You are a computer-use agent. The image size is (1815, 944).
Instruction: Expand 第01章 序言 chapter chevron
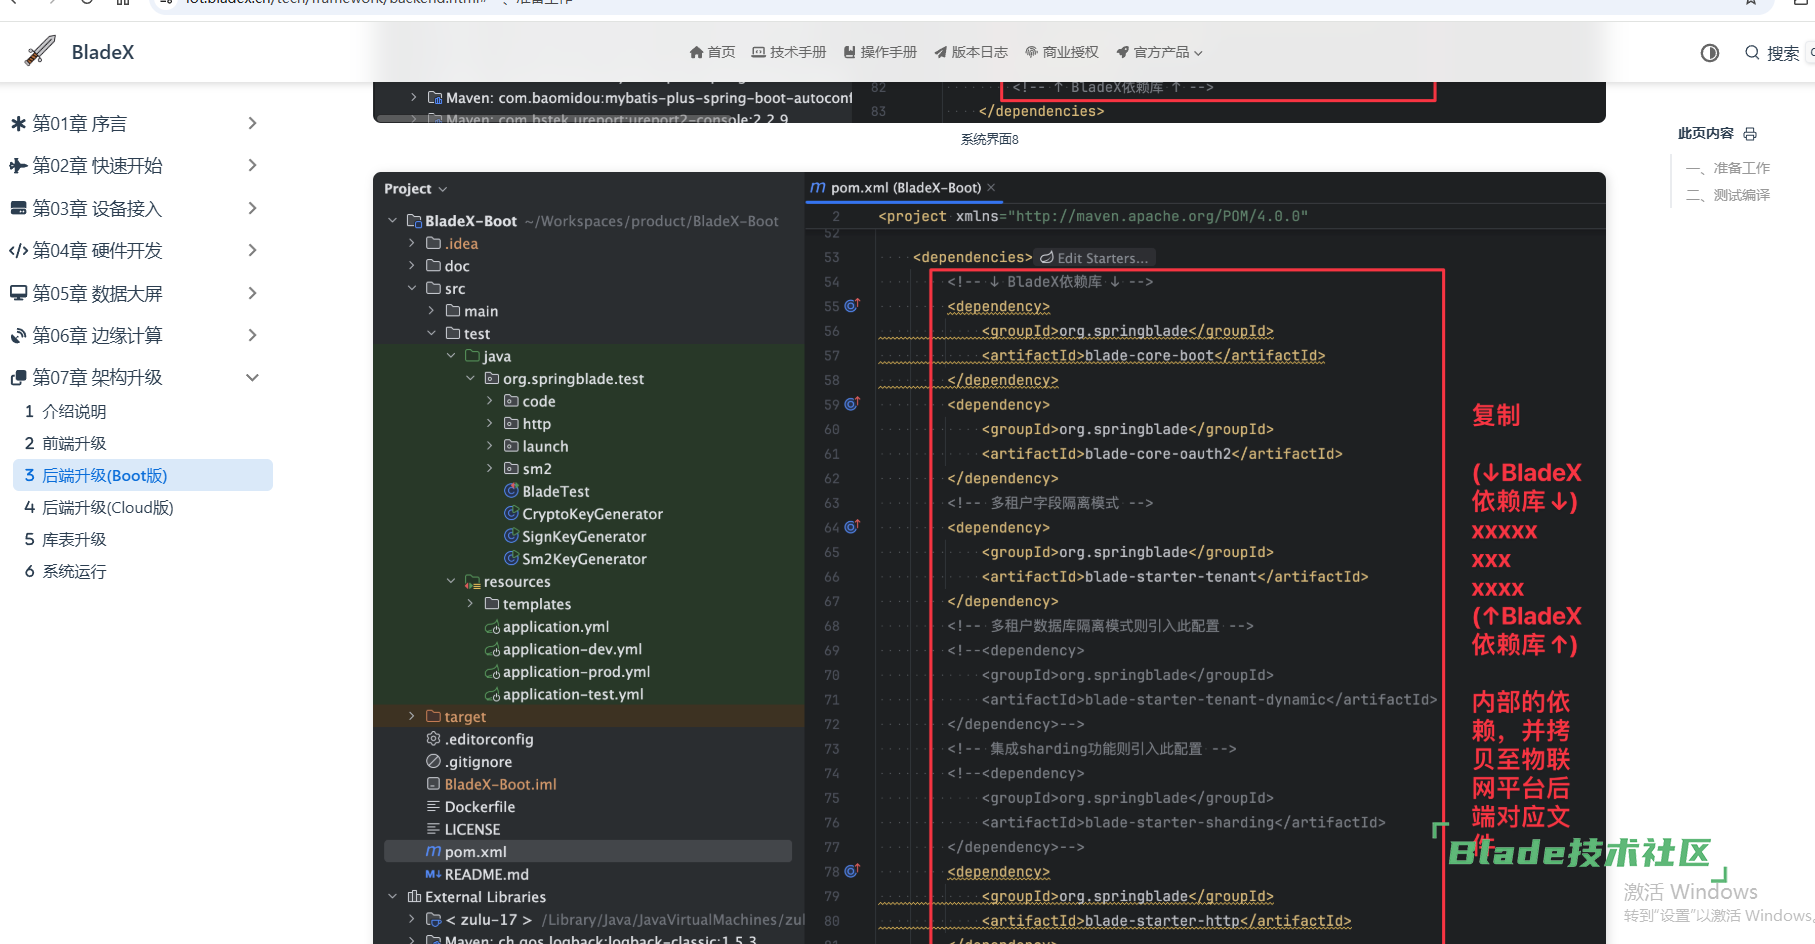click(252, 123)
